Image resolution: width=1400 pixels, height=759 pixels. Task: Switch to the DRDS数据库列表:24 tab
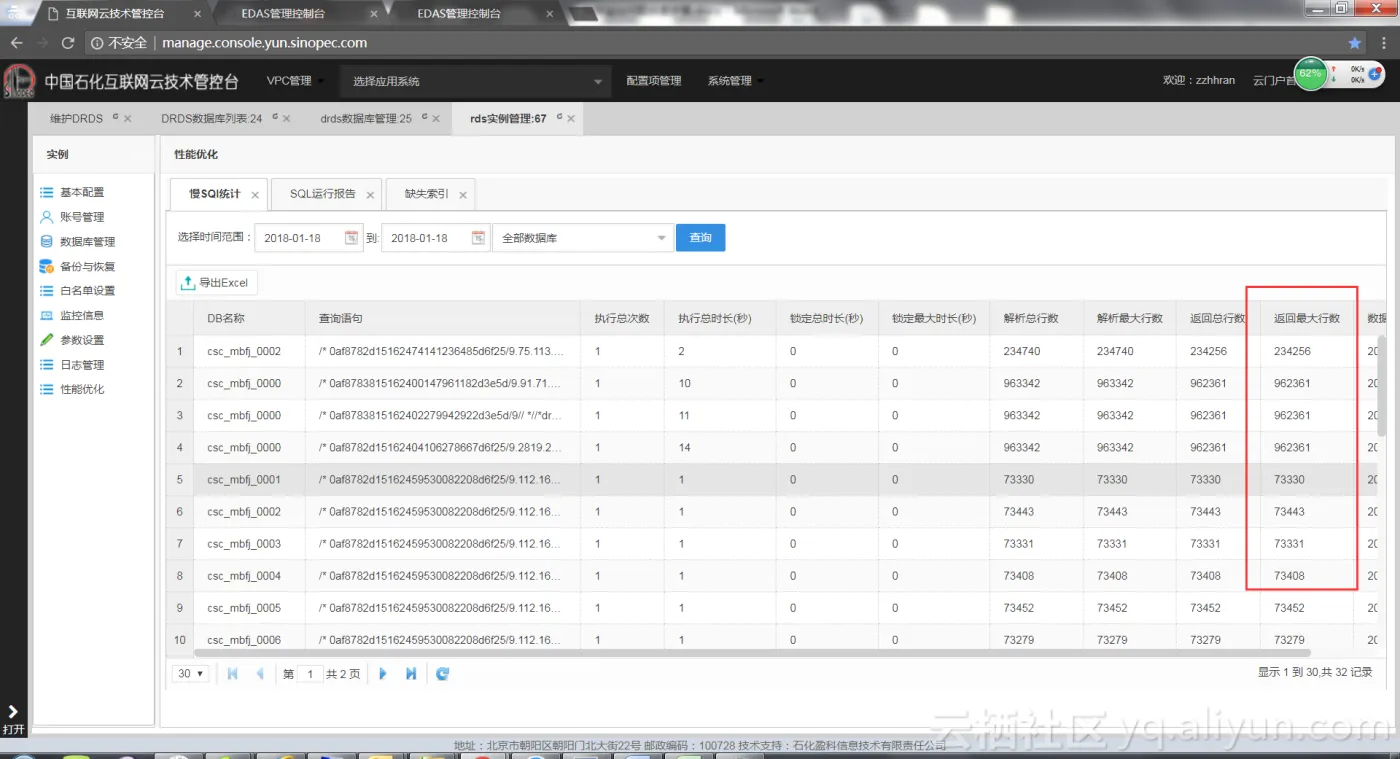pyautogui.click(x=211, y=118)
